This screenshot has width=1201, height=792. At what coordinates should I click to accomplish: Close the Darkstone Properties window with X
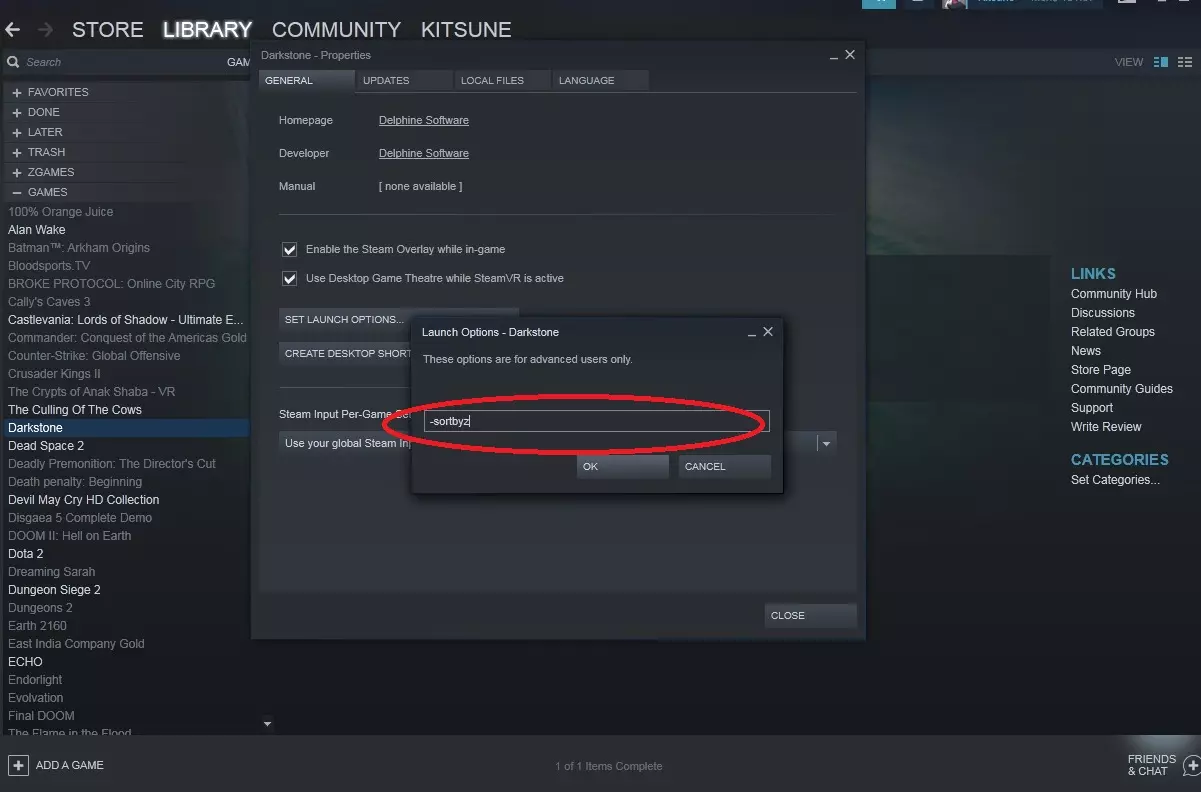(x=850, y=55)
